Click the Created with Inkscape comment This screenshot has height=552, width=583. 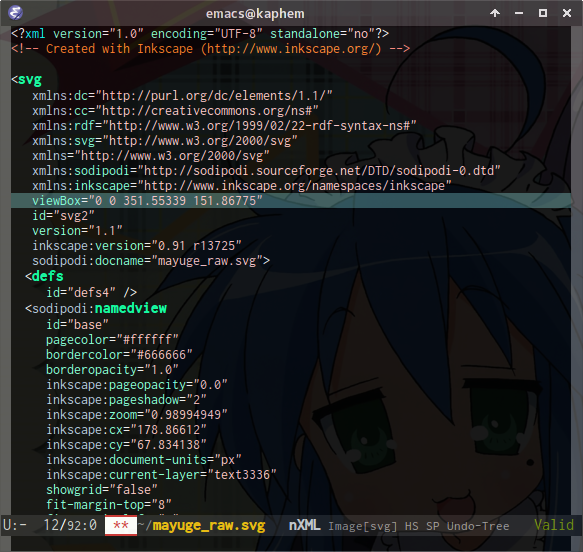(x=210, y=49)
